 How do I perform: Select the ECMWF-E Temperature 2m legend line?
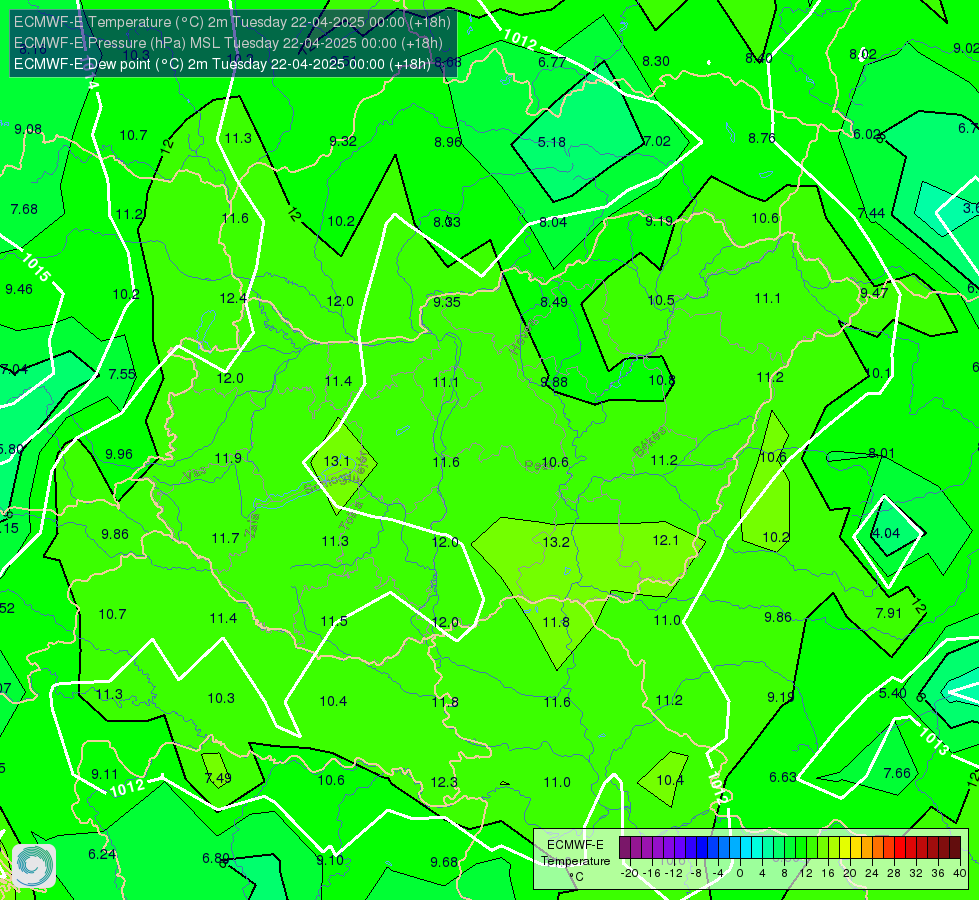tap(232, 22)
